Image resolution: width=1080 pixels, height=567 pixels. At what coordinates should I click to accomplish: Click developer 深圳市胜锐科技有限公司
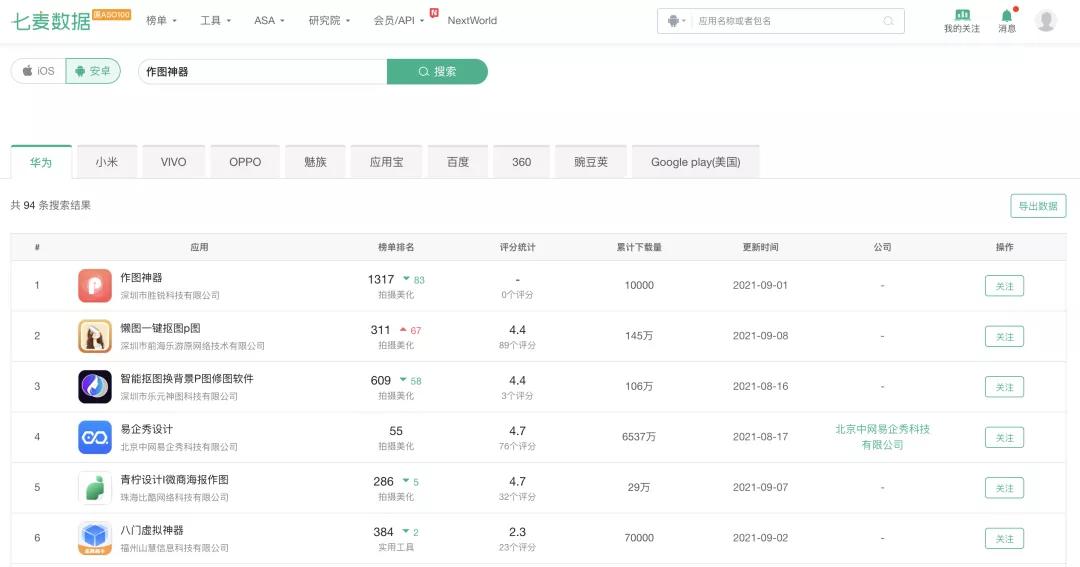click(x=170, y=295)
